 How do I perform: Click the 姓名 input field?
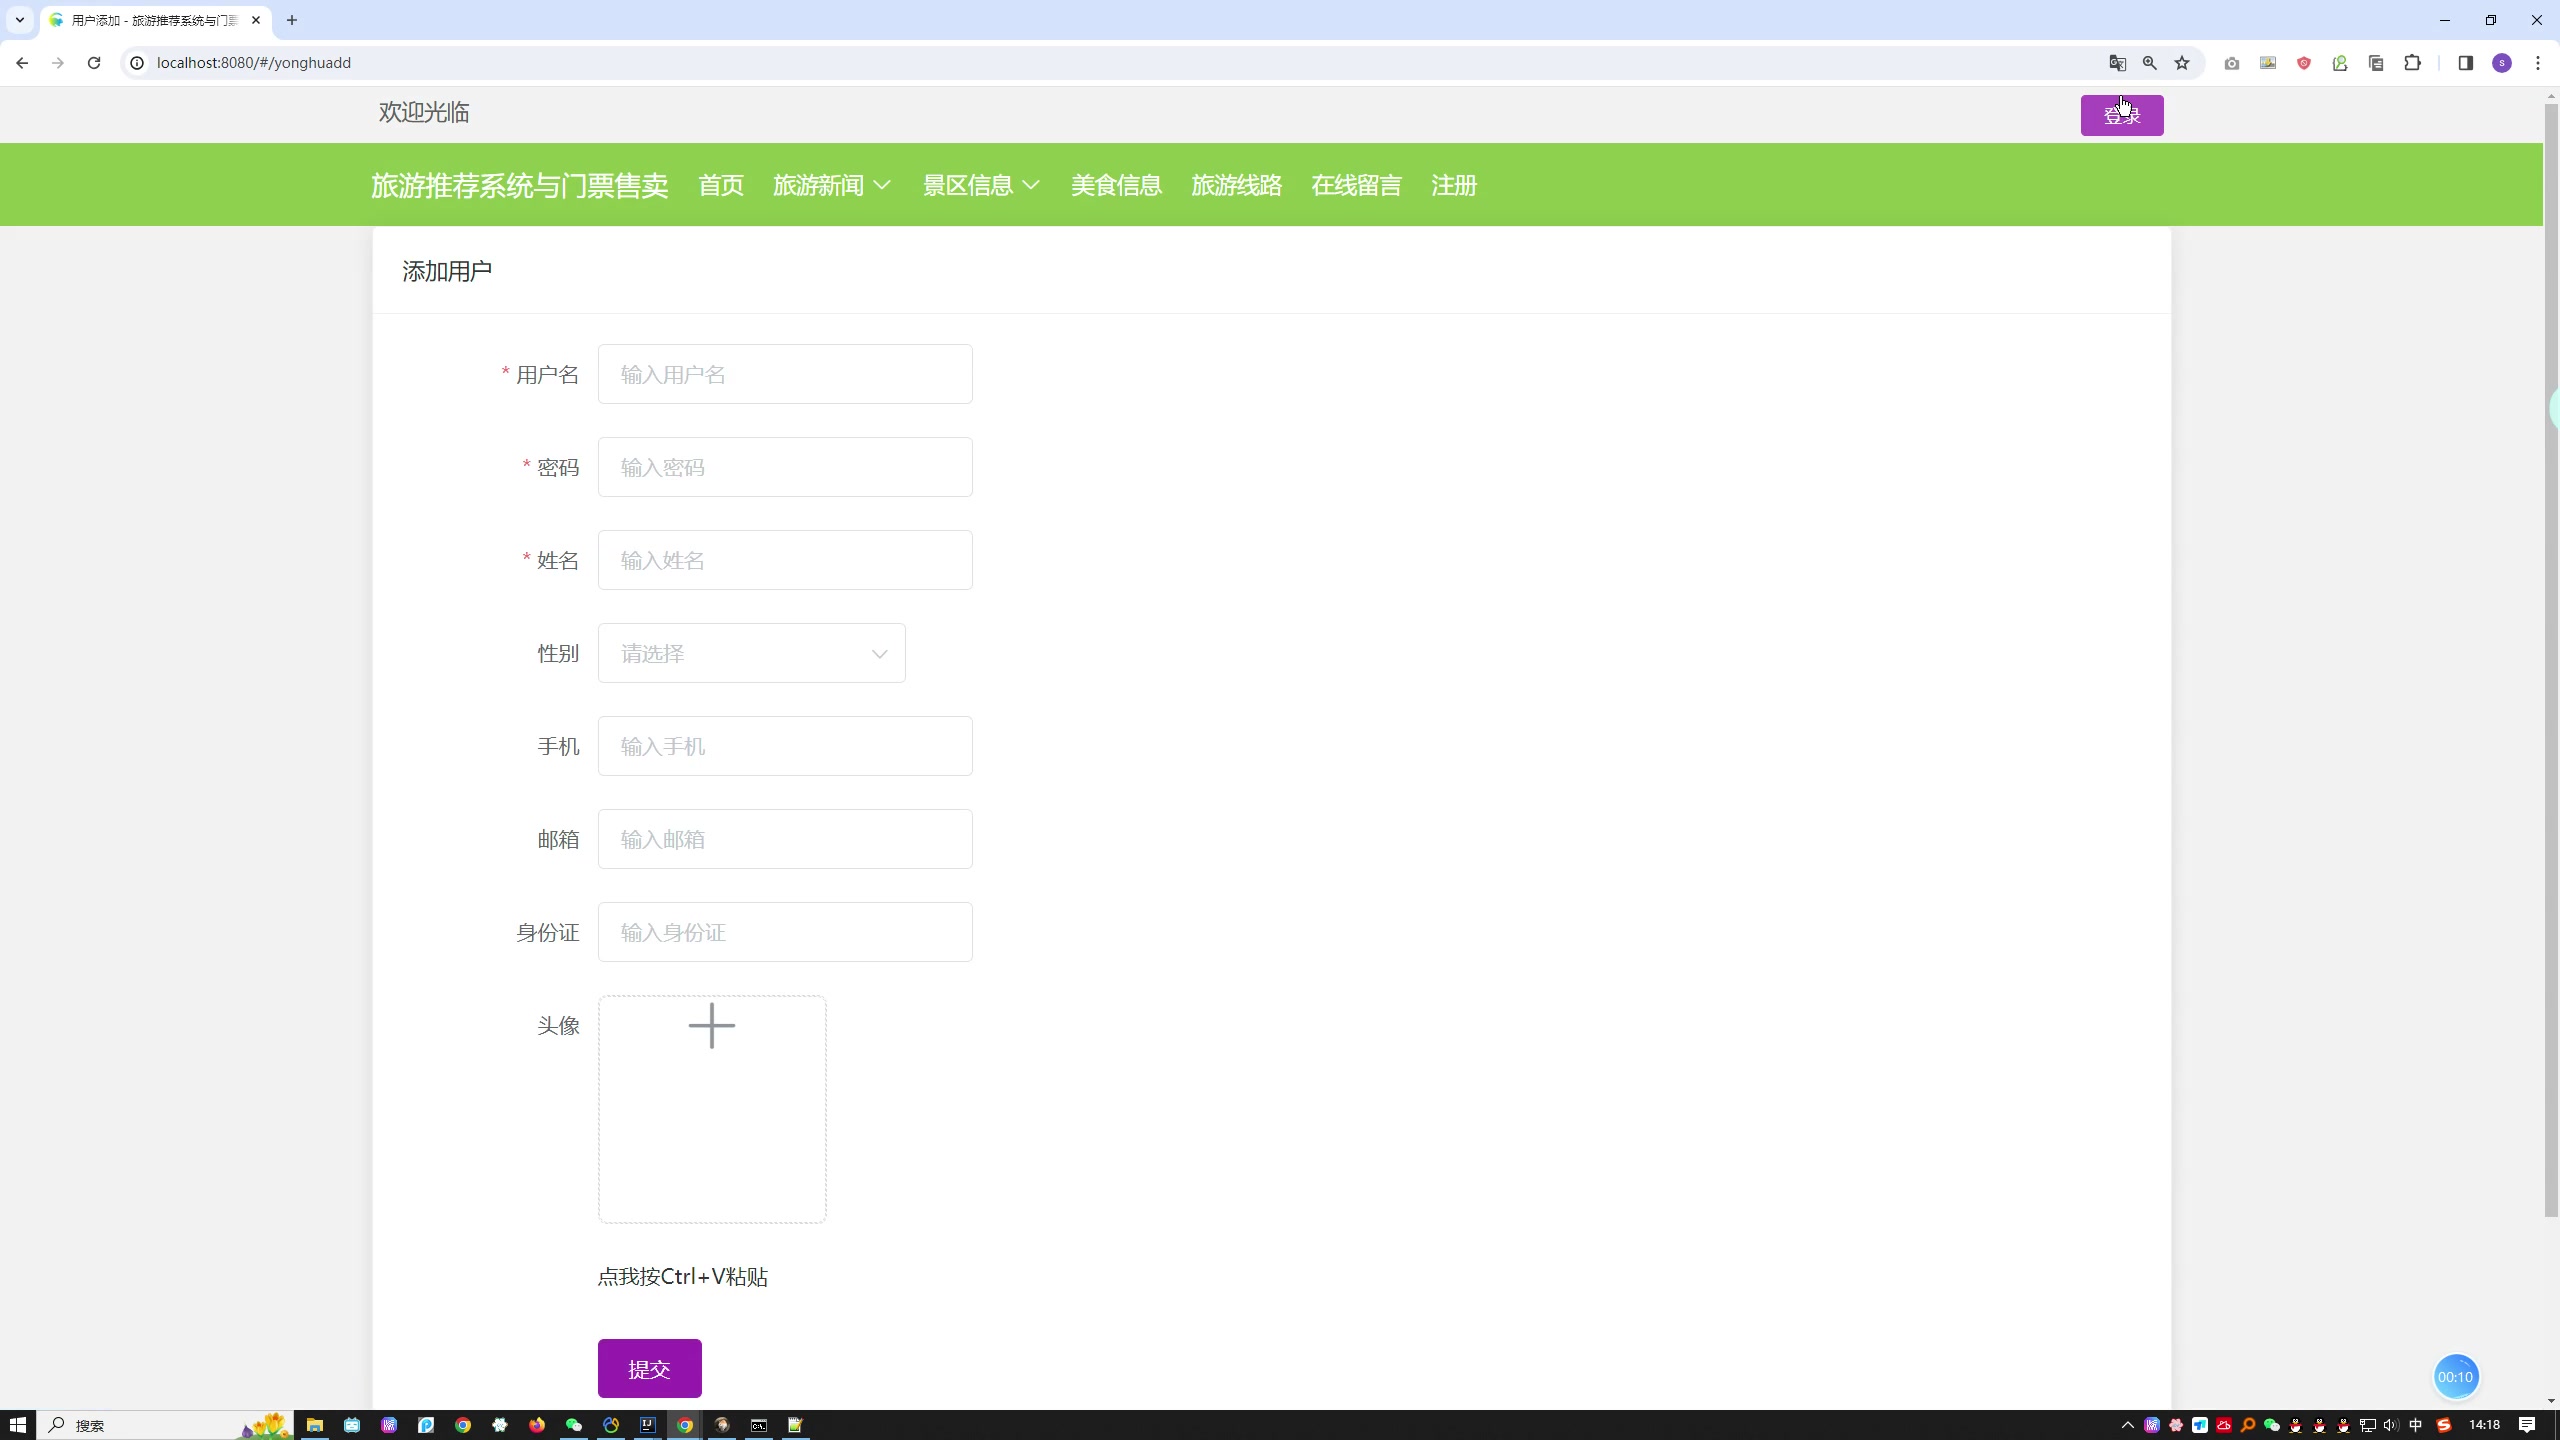pyautogui.click(x=785, y=560)
